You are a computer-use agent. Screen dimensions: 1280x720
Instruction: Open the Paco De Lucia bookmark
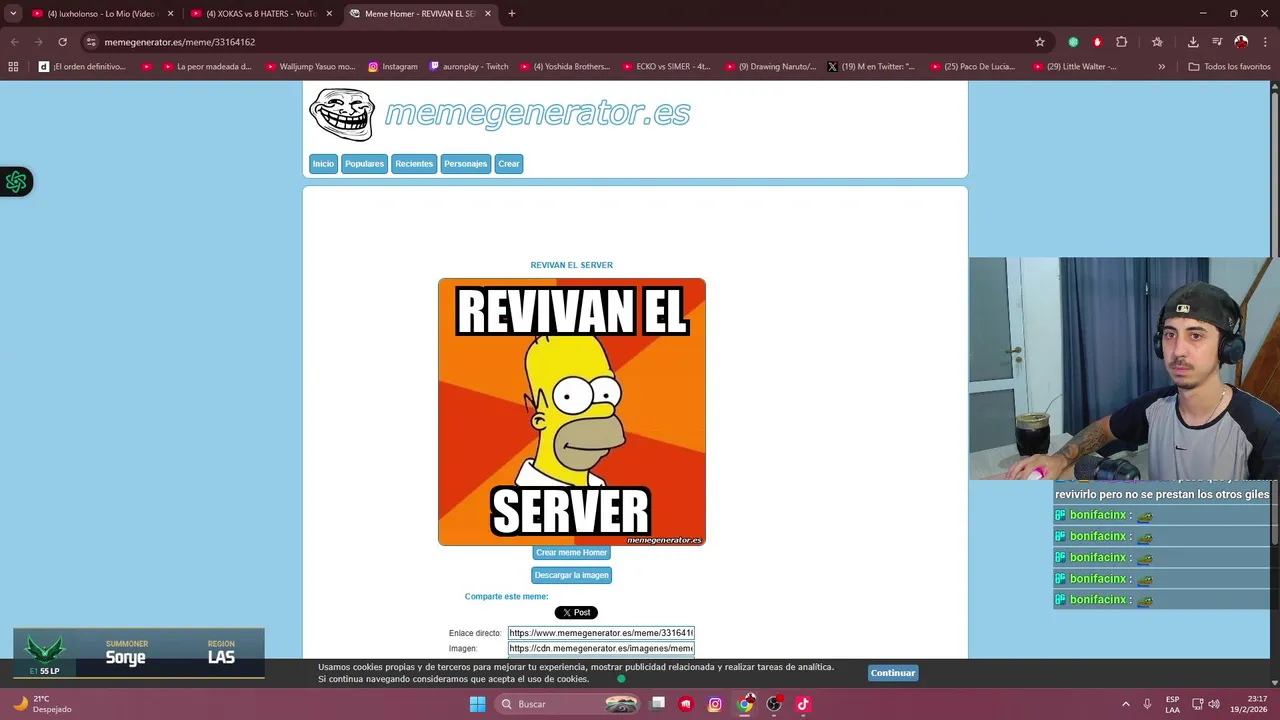[x=973, y=67]
